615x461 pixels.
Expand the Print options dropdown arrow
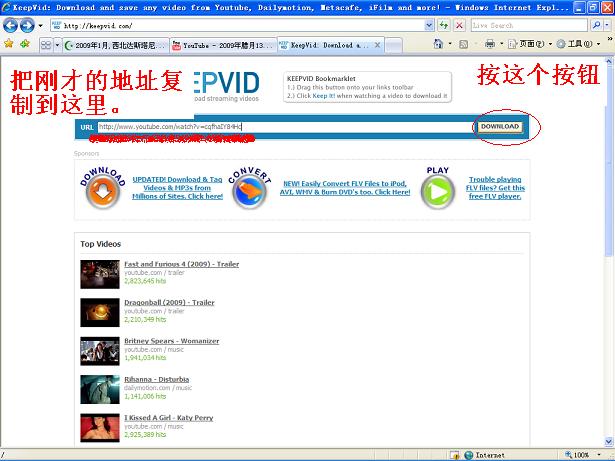[x=501, y=44]
